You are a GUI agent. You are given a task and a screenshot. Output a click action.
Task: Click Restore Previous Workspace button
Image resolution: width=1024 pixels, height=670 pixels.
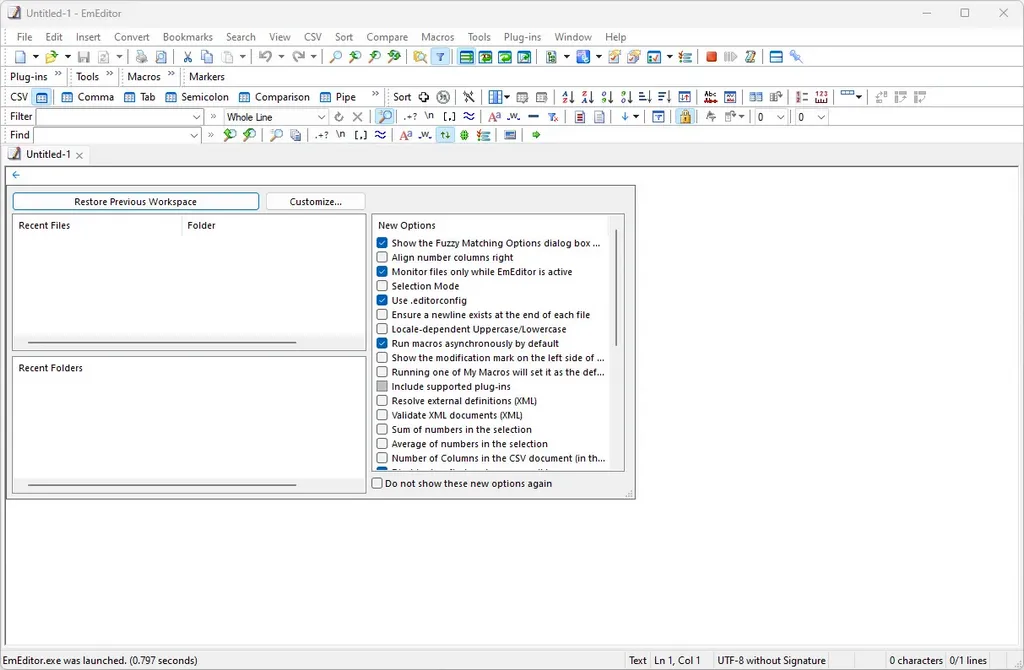[x=135, y=202]
